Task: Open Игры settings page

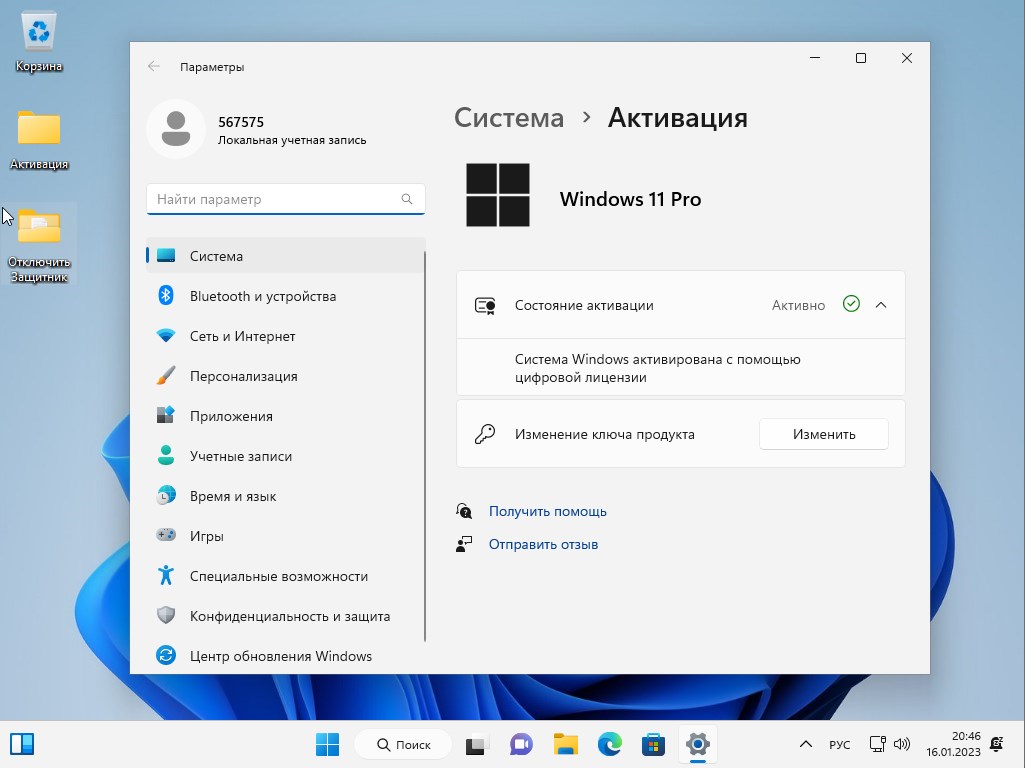Action: point(286,535)
